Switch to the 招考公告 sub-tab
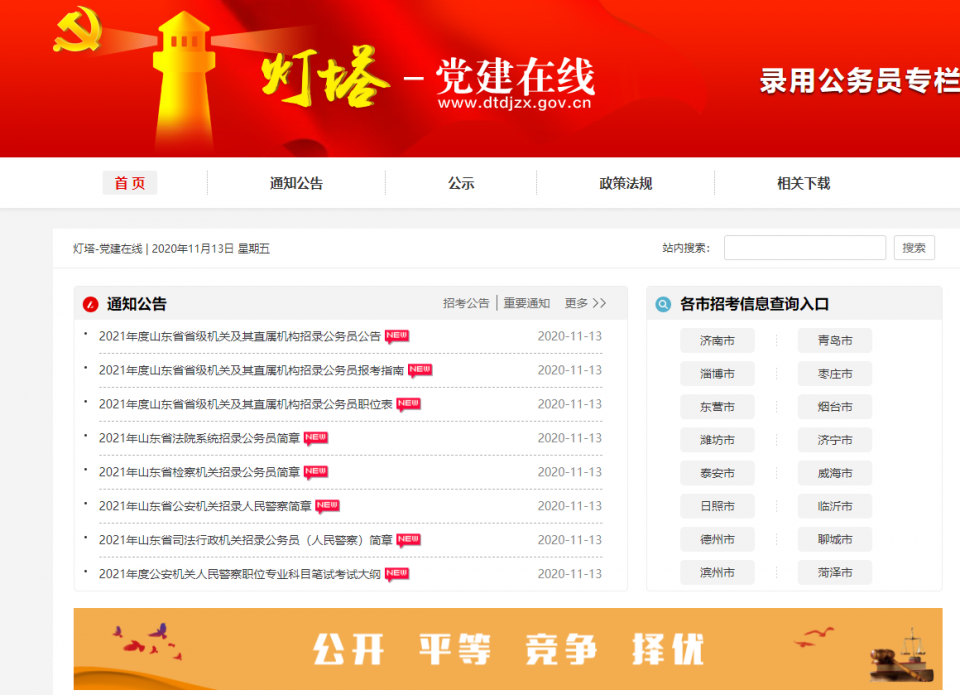This screenshot has width=960, height=695. pyautogui.click(x=467, y=303)
